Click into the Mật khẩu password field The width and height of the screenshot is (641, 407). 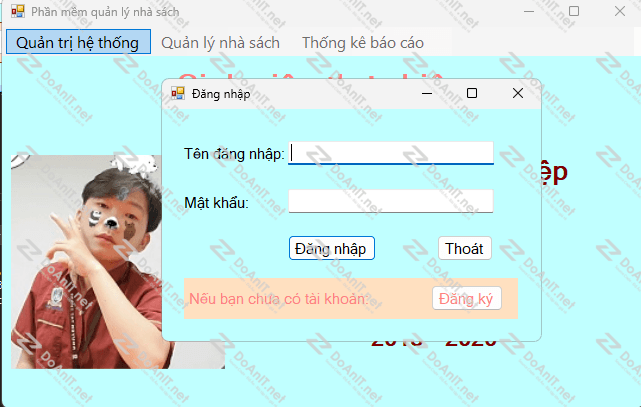click(x=390, y=202)
